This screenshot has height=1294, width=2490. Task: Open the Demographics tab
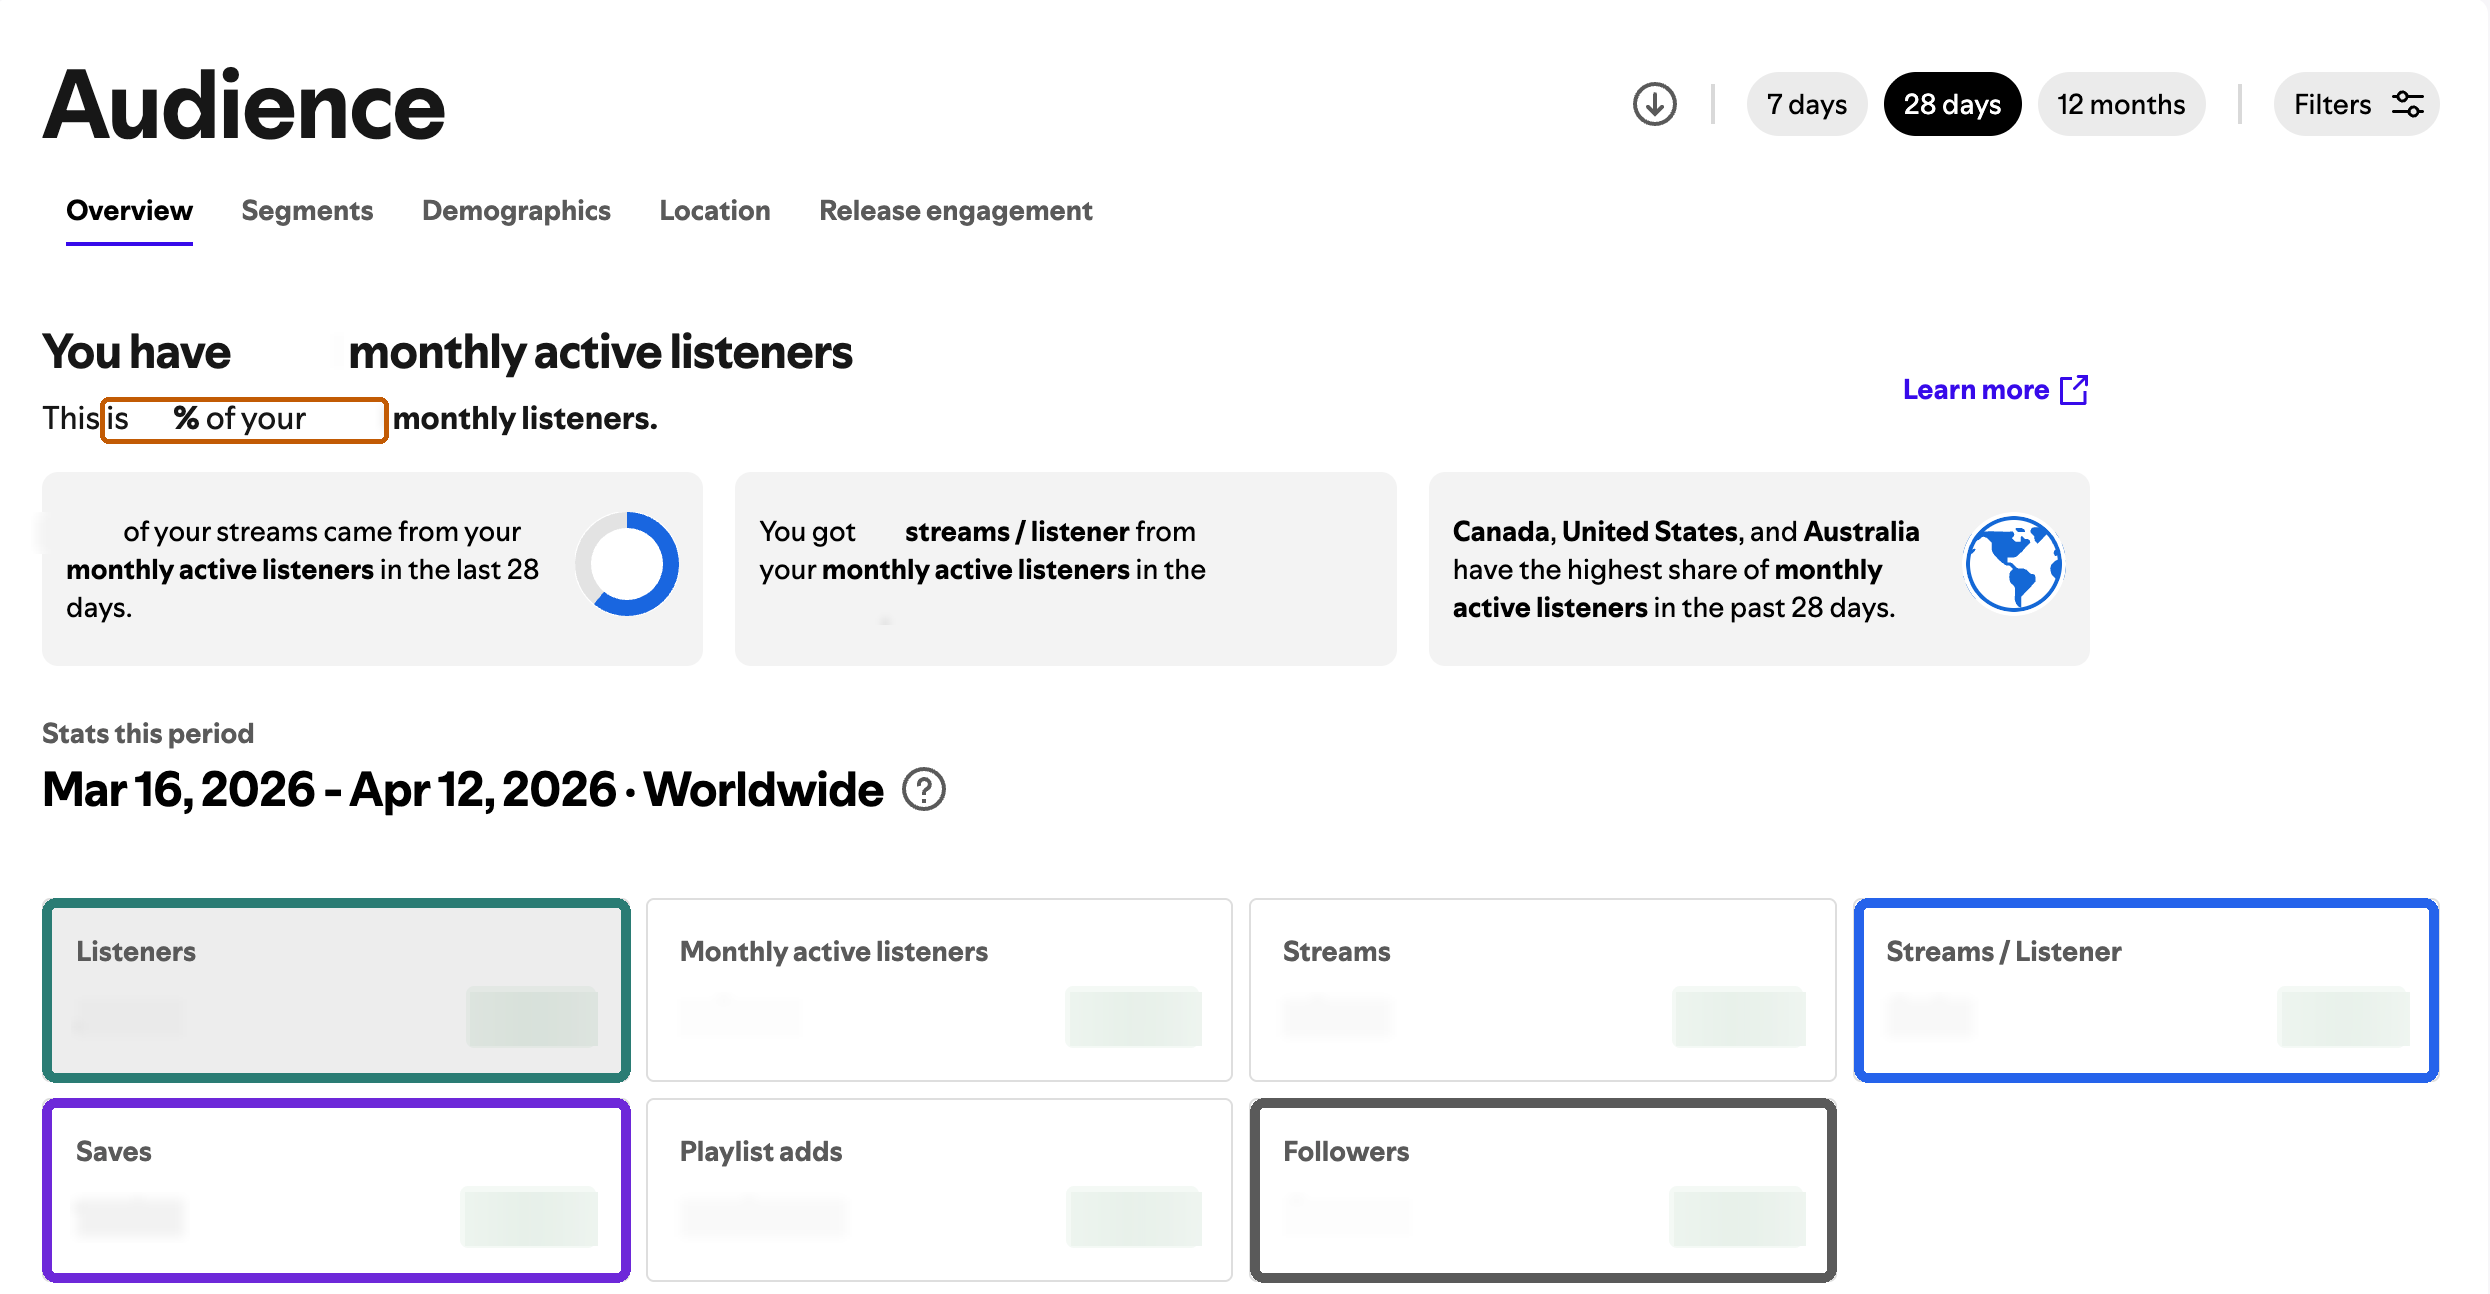(516, 211)
